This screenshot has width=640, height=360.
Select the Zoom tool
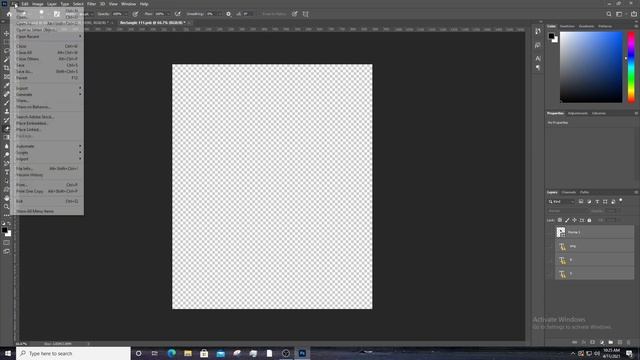(x=6, y=207)
